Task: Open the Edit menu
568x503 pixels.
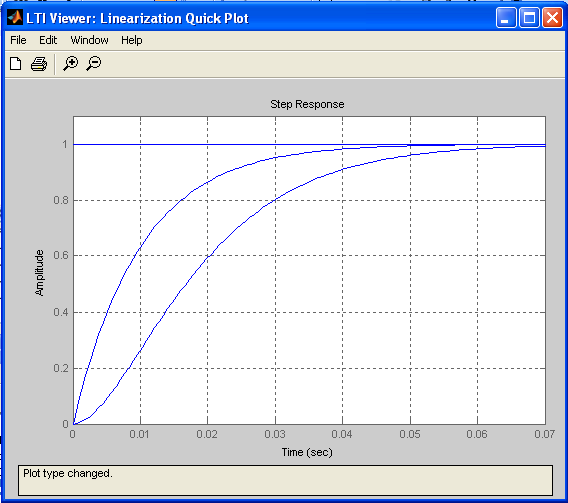Action: click(x=48, y=40)
